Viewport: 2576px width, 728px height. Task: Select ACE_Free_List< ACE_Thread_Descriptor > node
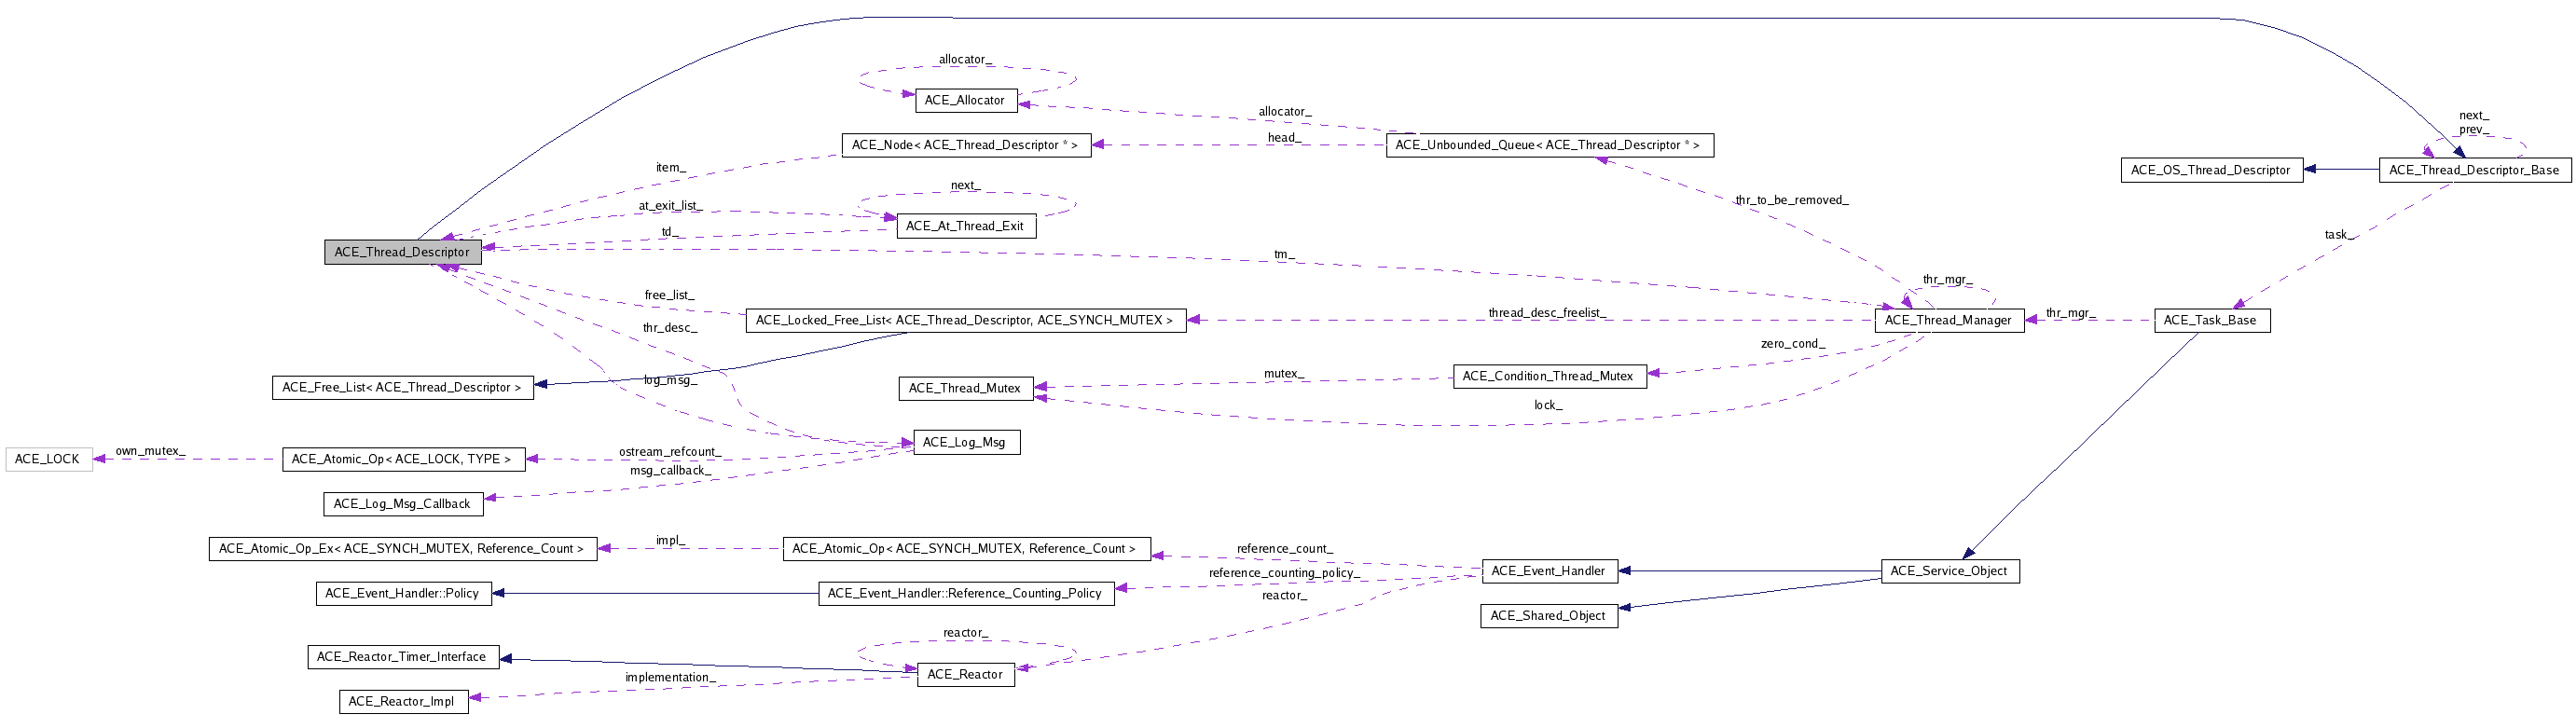[402, 387]
